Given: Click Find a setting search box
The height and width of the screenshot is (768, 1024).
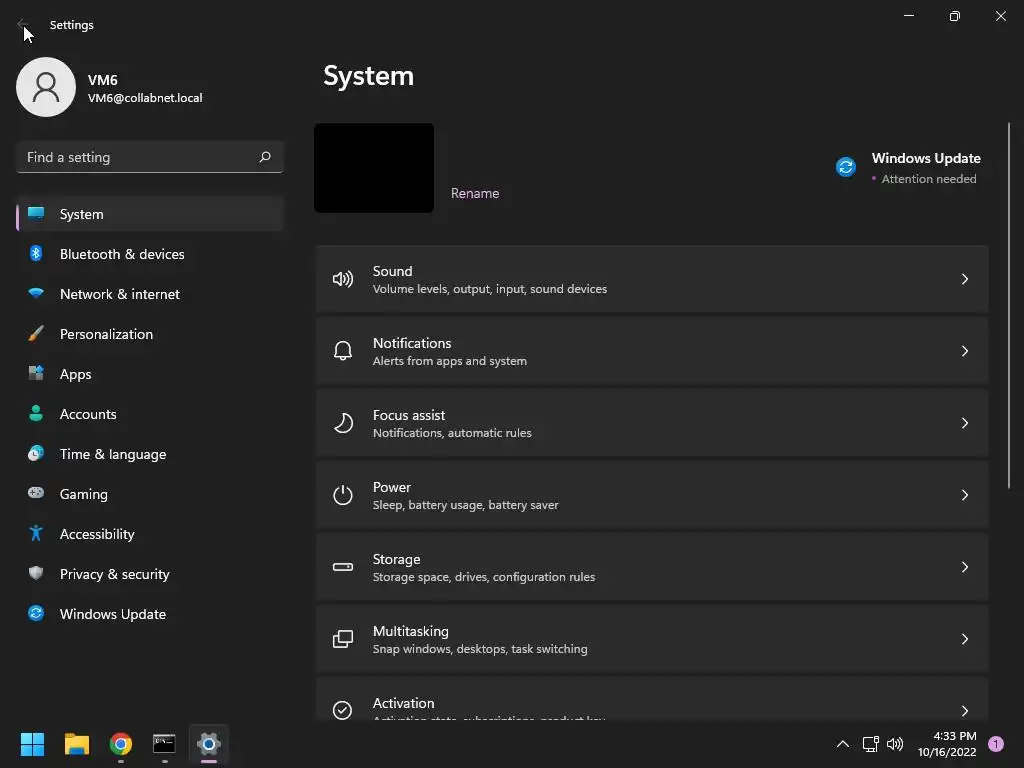Looking at the screenshot, I should [x=150, y=157].
